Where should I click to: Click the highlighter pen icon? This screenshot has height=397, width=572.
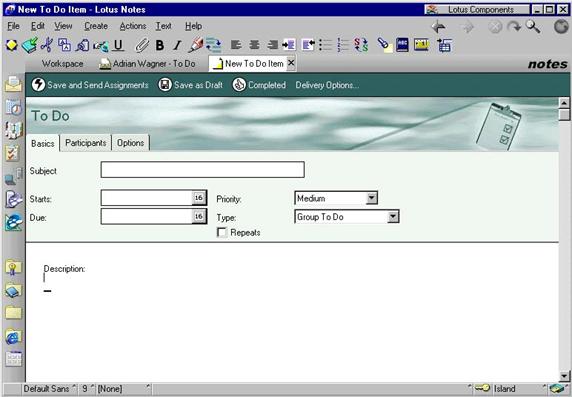click(x=196, y=45)
